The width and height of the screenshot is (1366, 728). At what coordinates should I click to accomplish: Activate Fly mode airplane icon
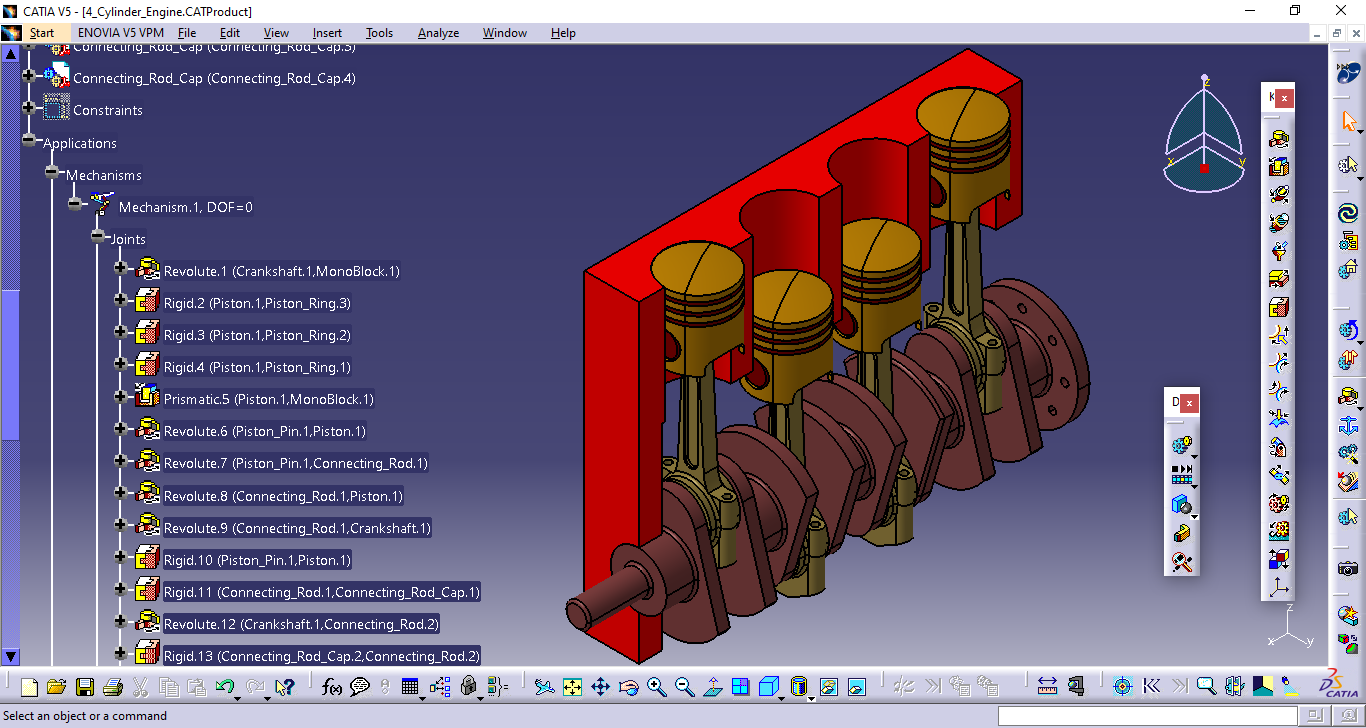pyautogui.click(x=544, y=687)
